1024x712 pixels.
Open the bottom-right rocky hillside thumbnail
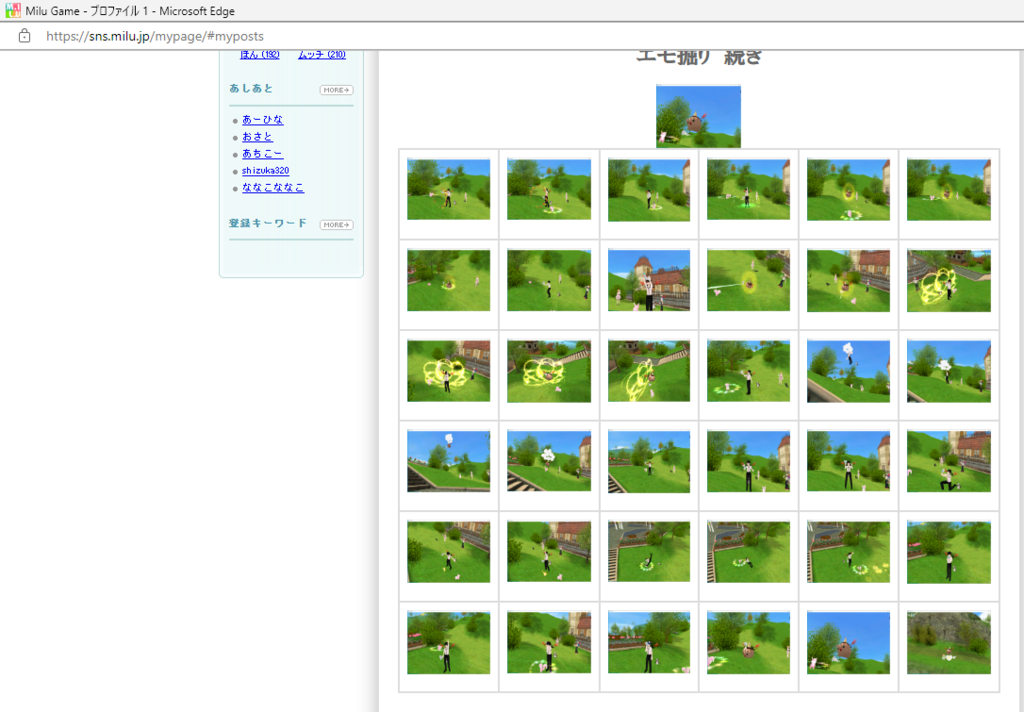948,643
